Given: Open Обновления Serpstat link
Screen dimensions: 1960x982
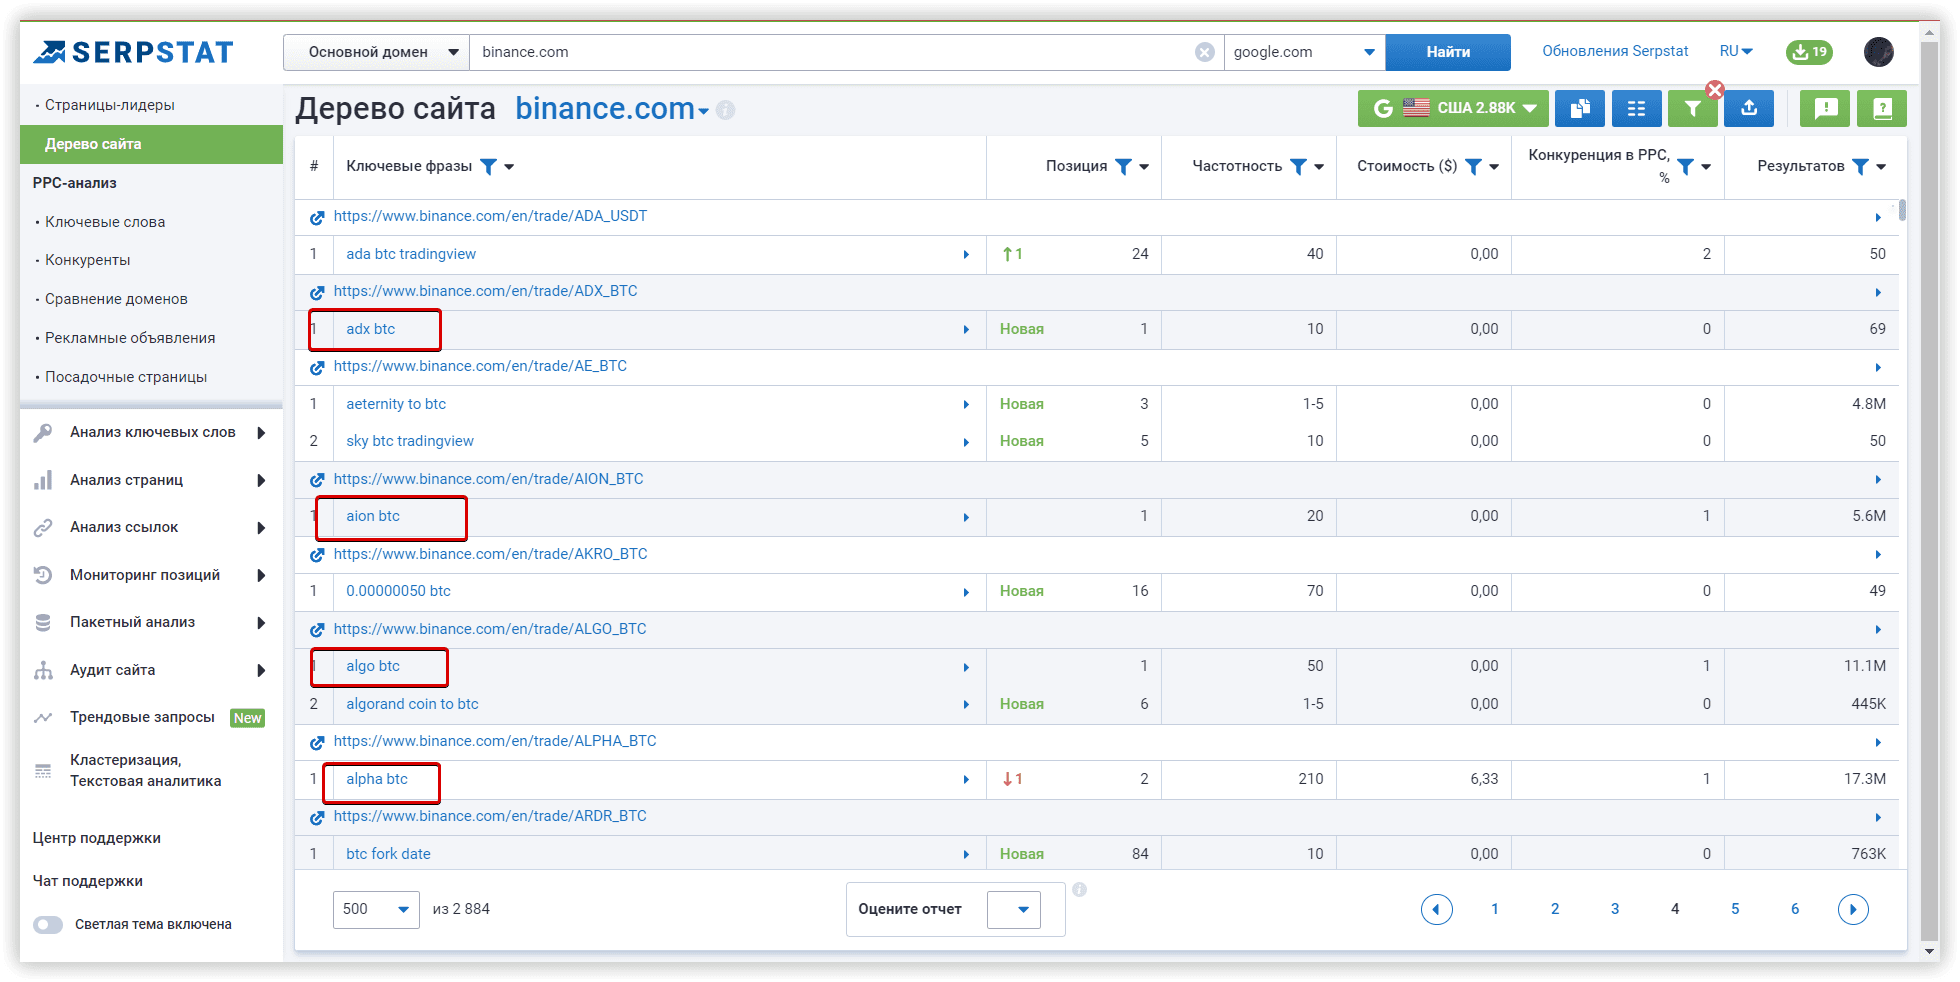Looking at the screenshot, I should click(1615, 51).
